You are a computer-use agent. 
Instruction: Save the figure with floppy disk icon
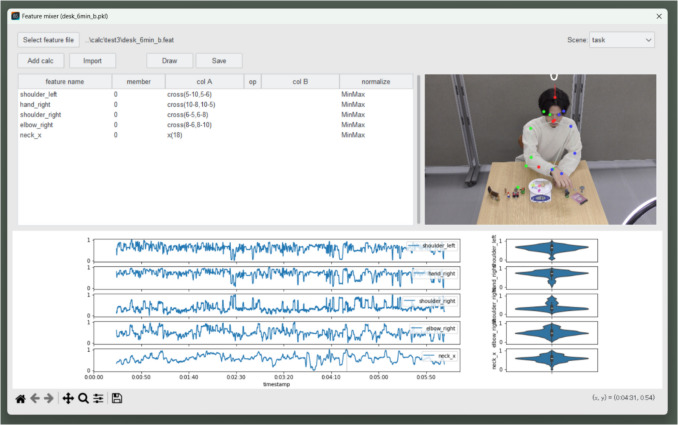[x=117, y=398]
